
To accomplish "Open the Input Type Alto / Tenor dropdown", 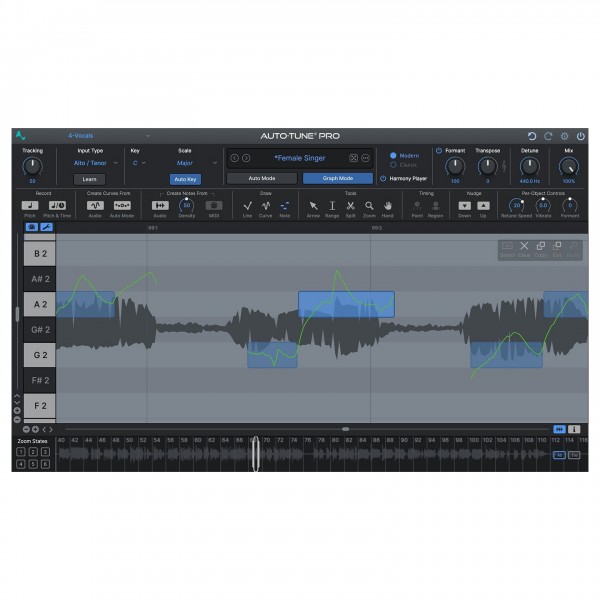I will click(x=96, y=163).
